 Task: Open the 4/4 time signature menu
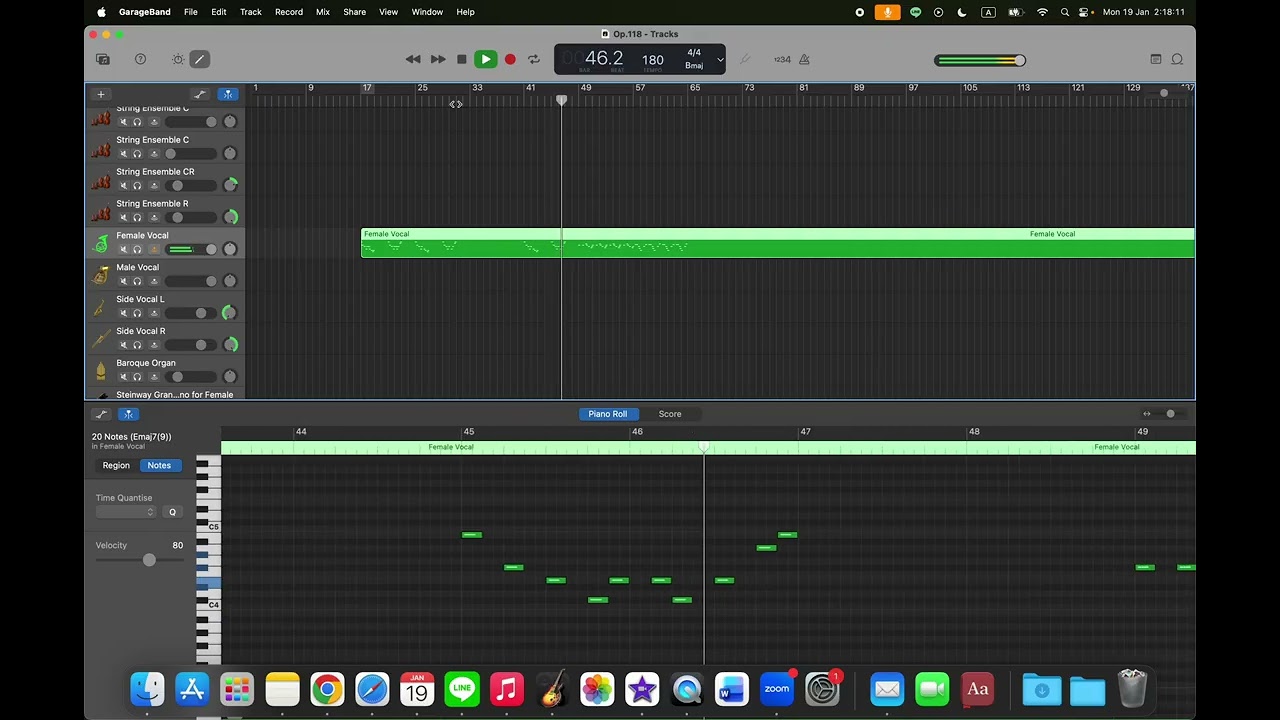click(694, 53)
